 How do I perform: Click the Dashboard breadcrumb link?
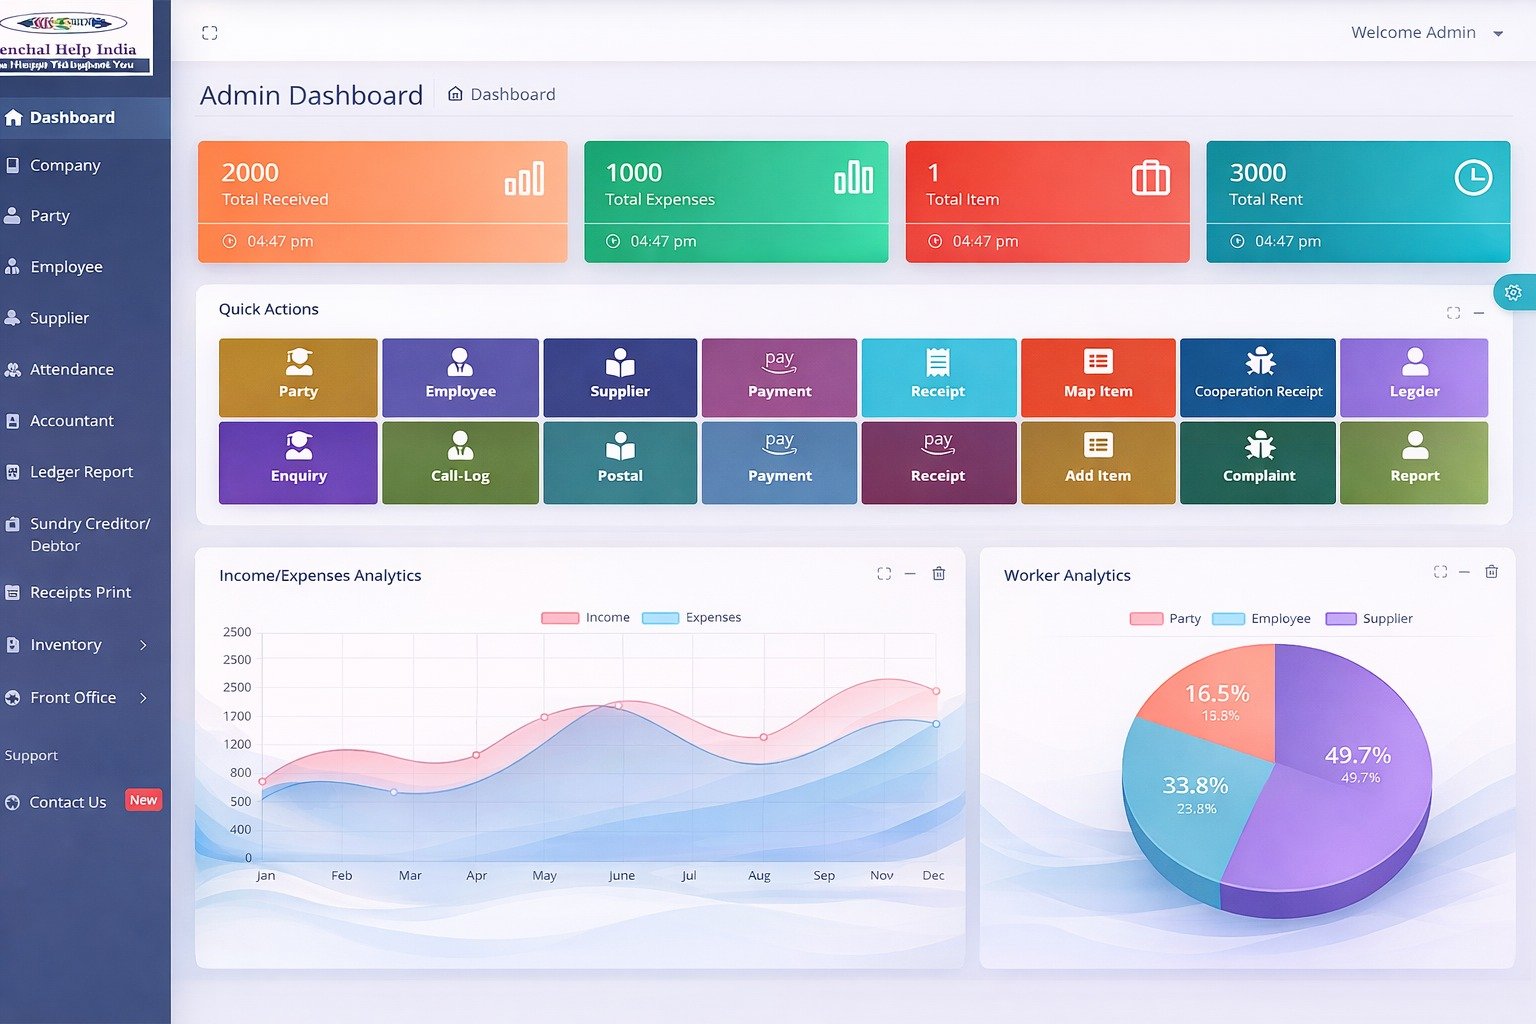pyautogui.click(x=513, y=93)
